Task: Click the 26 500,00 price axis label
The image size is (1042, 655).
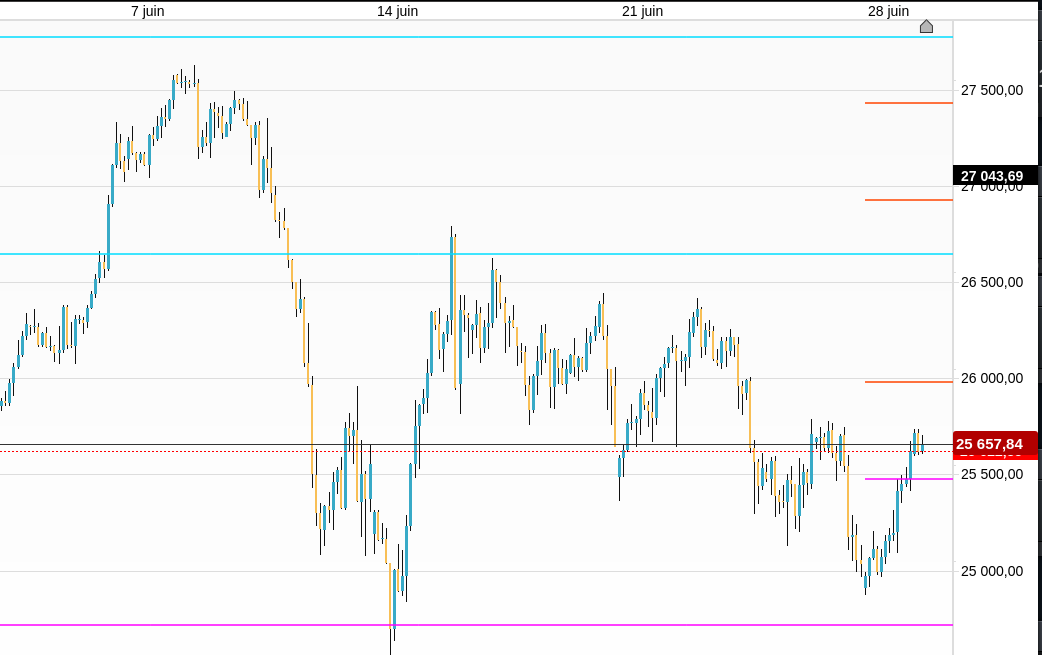Action: [x=992, y=282]
